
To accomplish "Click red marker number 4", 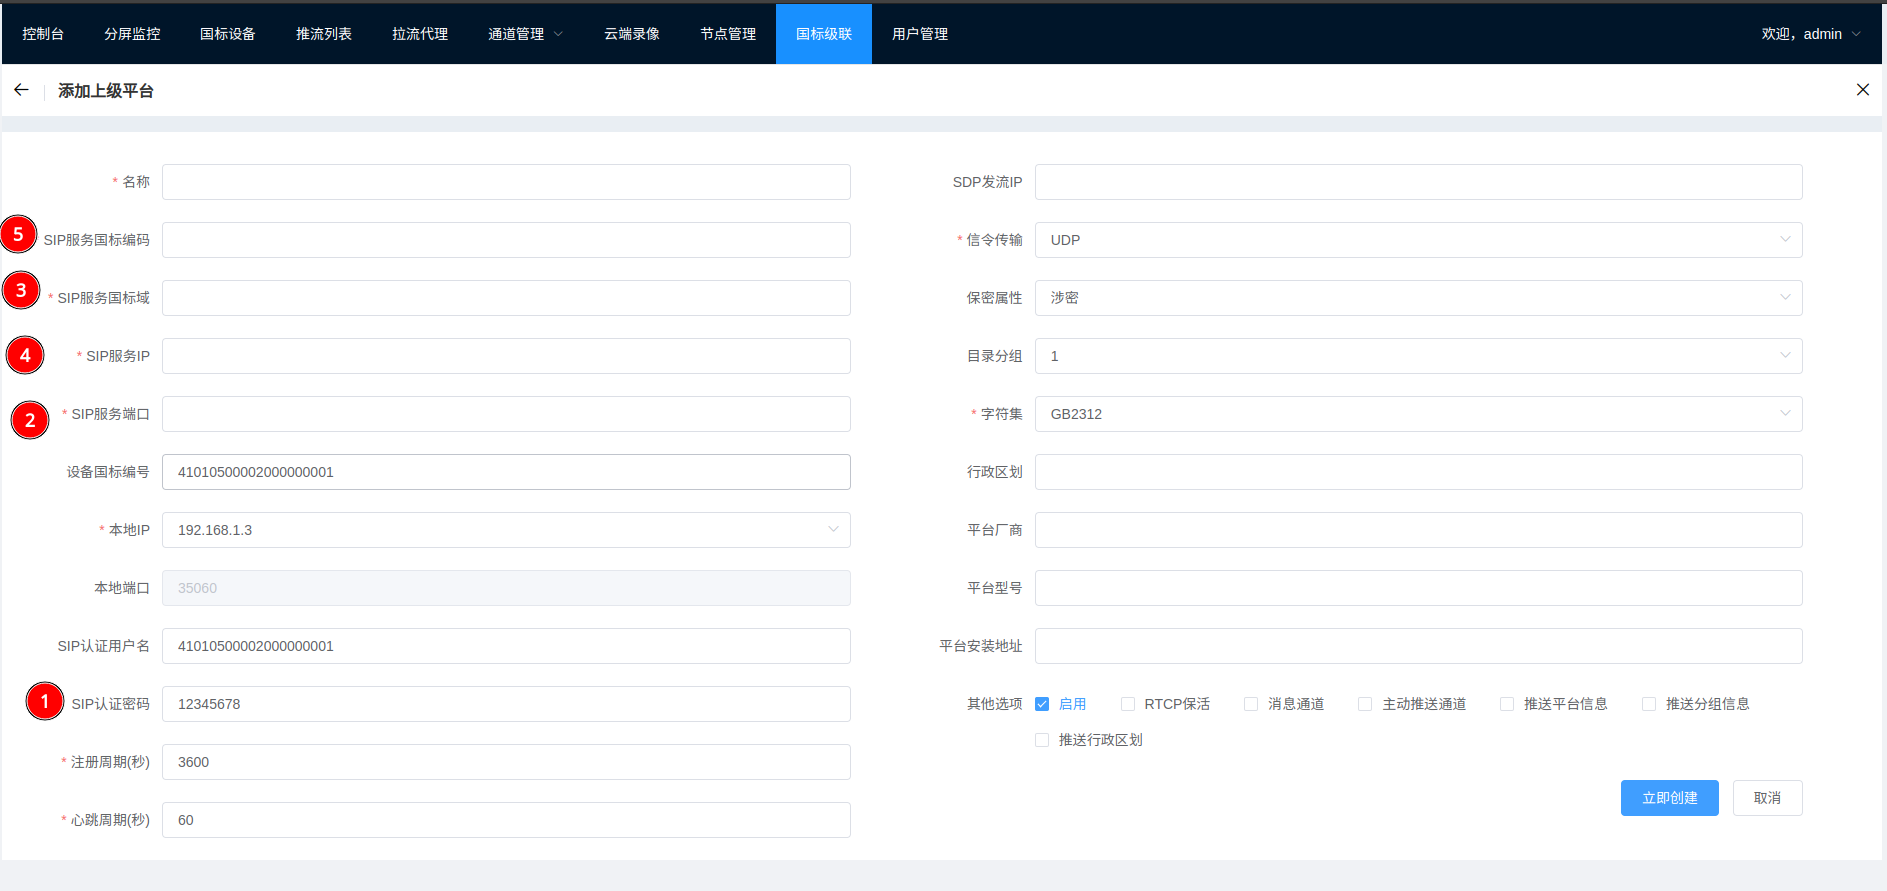I will 25,355.
